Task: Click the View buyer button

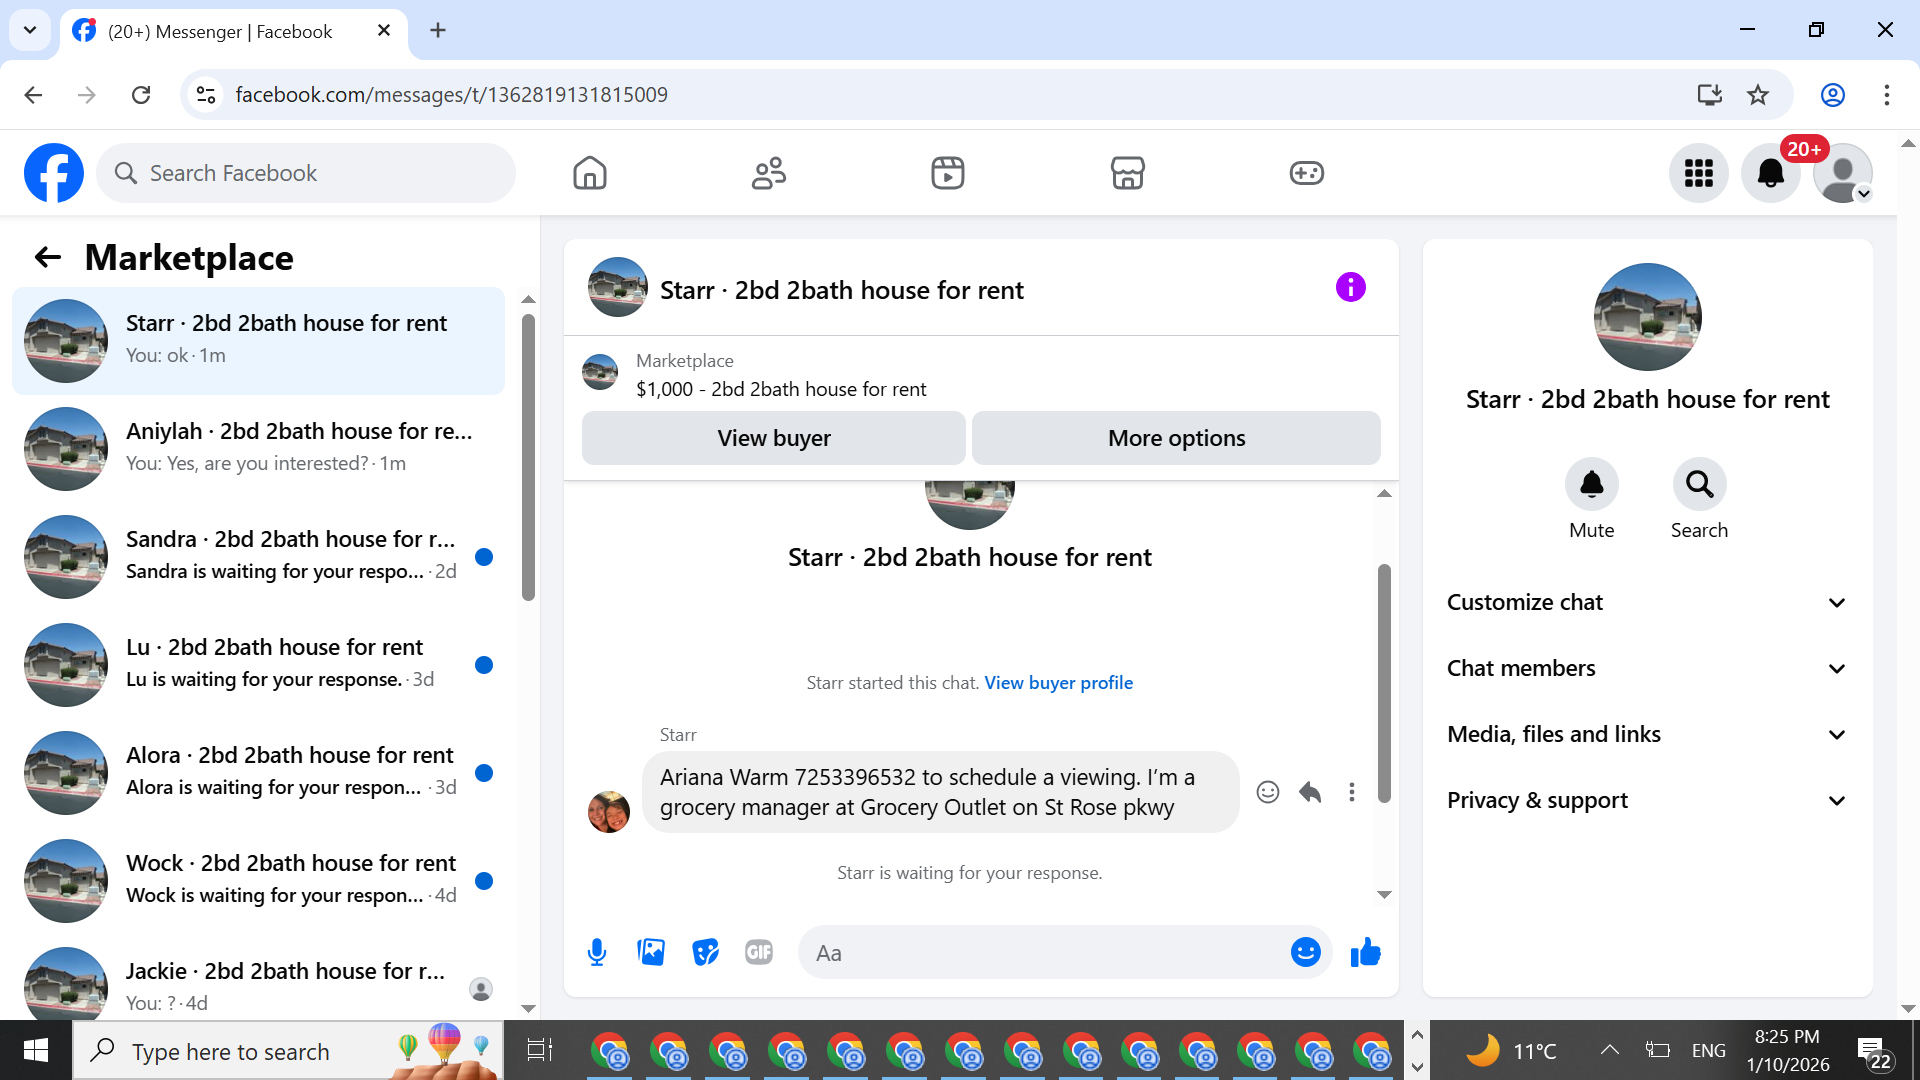Action: click(773, 438)
